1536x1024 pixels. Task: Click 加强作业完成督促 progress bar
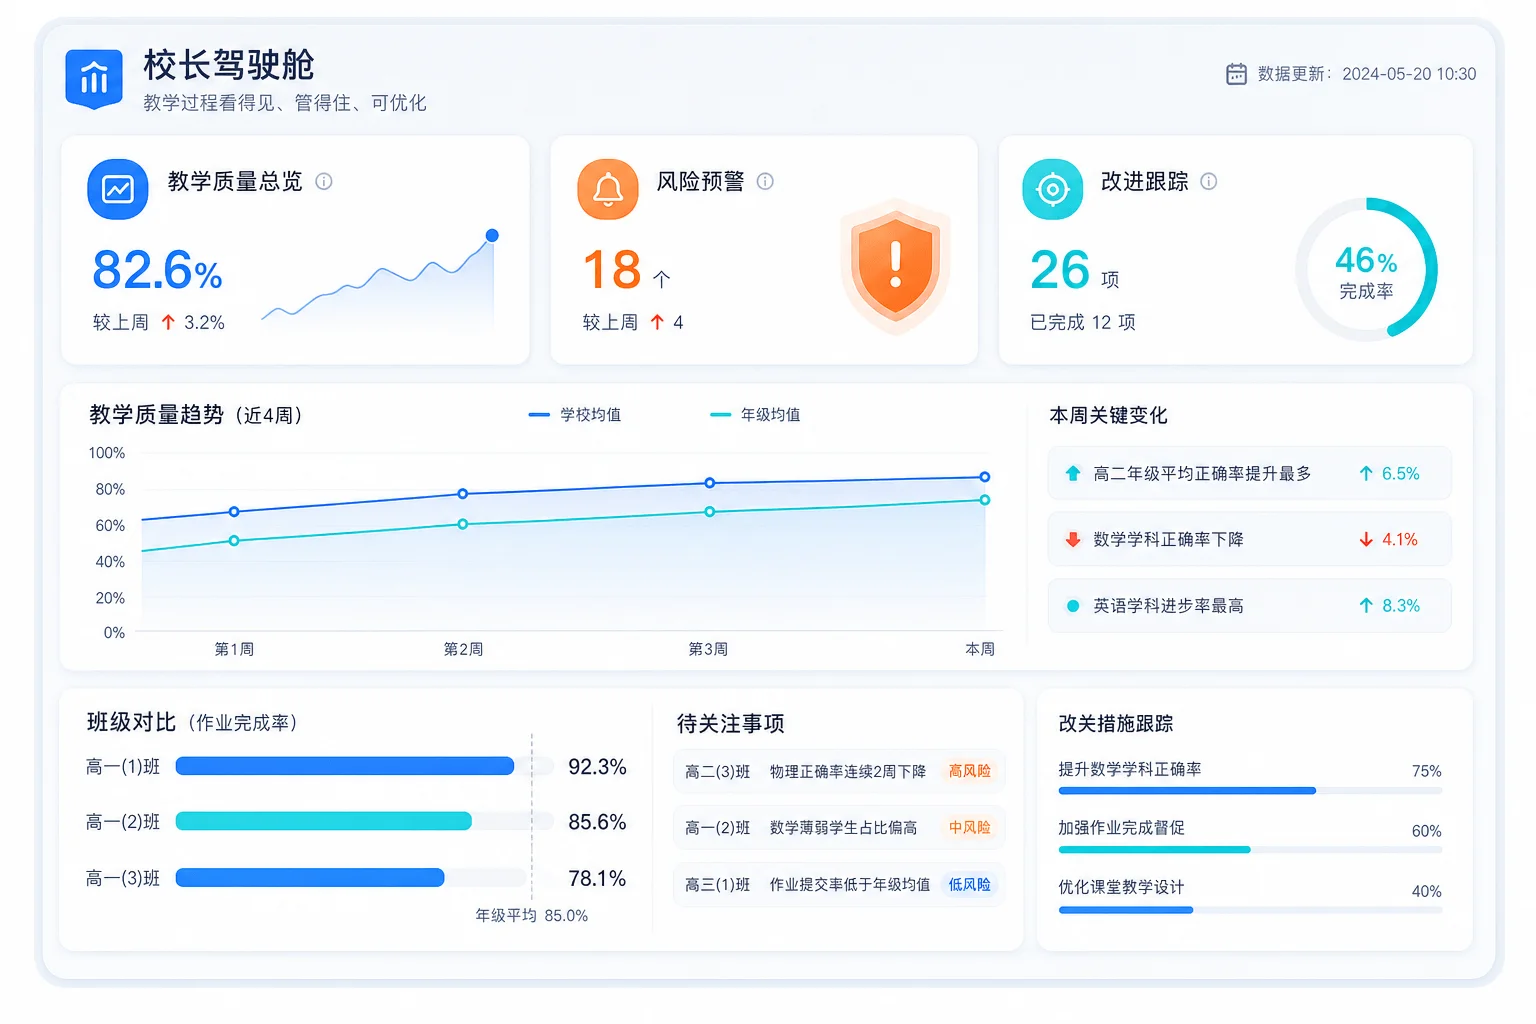(x=1250, y=849)
